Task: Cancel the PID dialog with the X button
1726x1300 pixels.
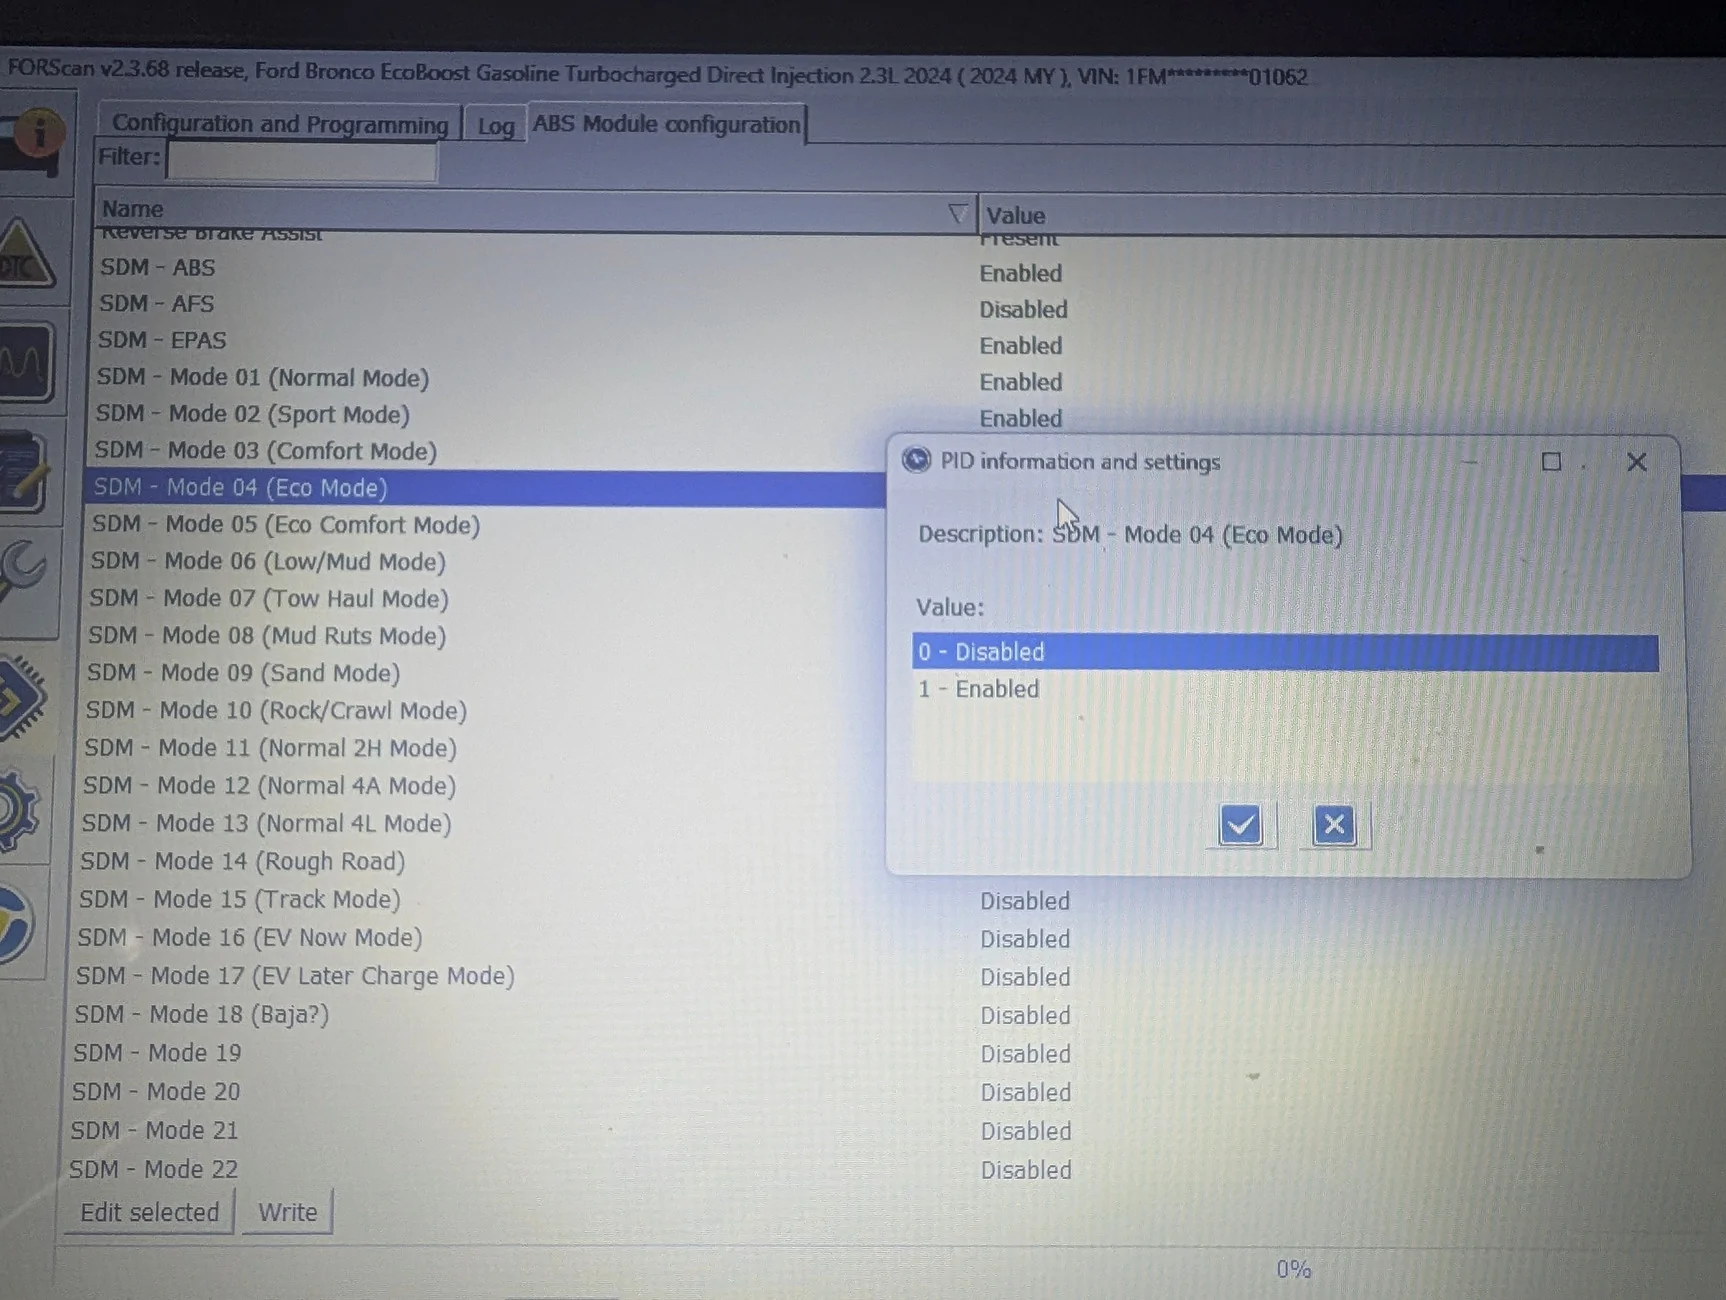Action: coord(1334,825)
